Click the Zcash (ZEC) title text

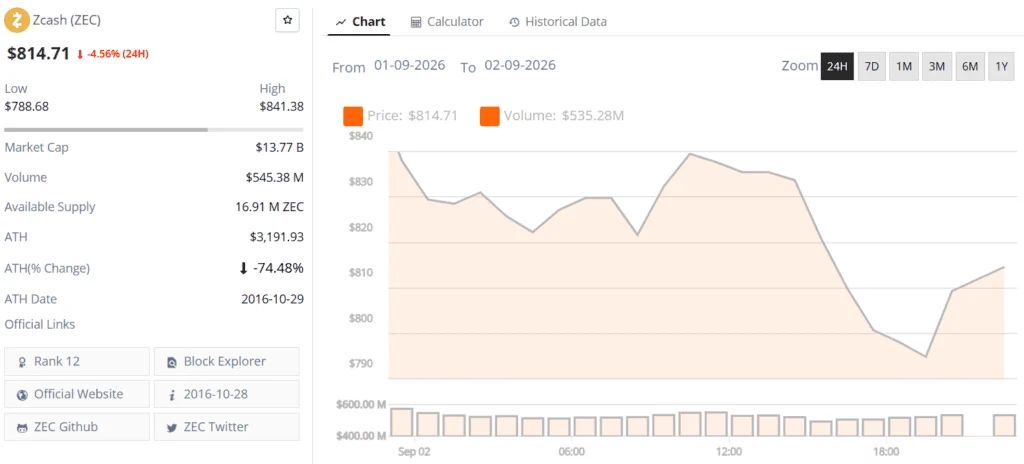tap(67, 20)
